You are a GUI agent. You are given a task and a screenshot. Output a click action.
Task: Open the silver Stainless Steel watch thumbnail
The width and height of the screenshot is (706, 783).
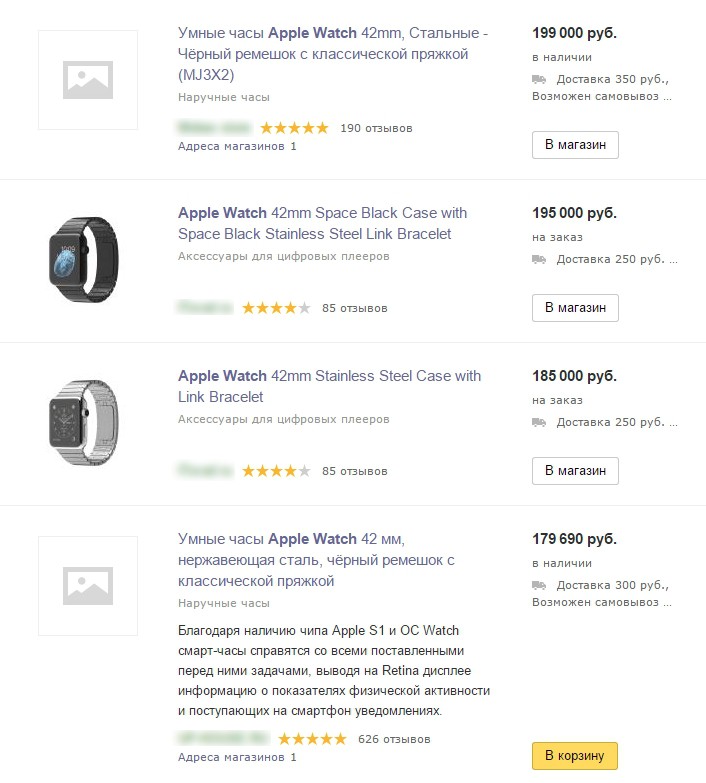pyautogui.click(x=82, y=423)
